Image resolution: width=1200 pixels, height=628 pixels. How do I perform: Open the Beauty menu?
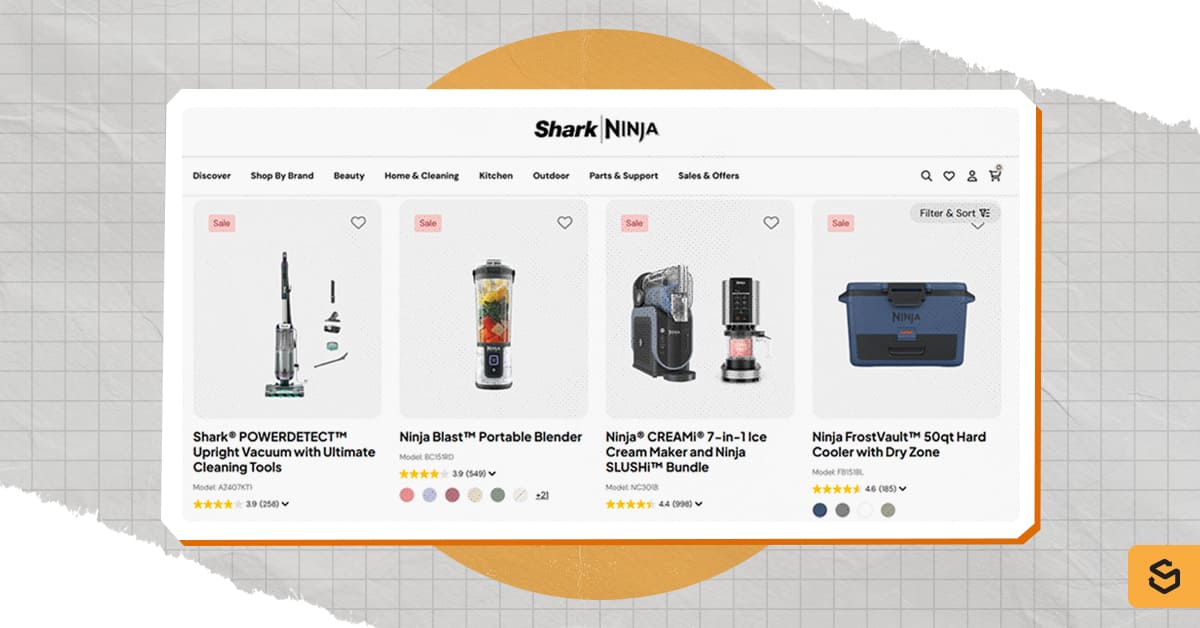[349, 176]
